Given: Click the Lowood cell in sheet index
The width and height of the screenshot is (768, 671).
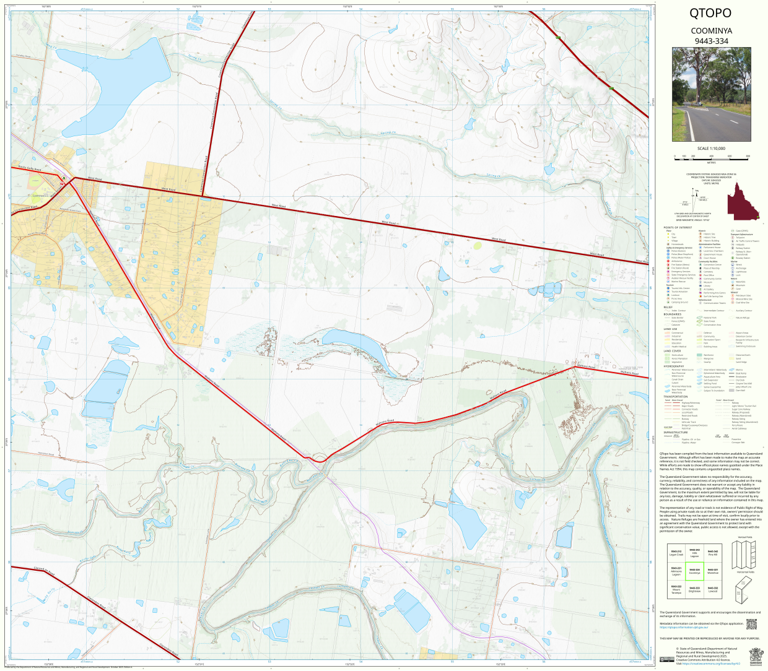Looking at the screenshot, I should 713,590.
